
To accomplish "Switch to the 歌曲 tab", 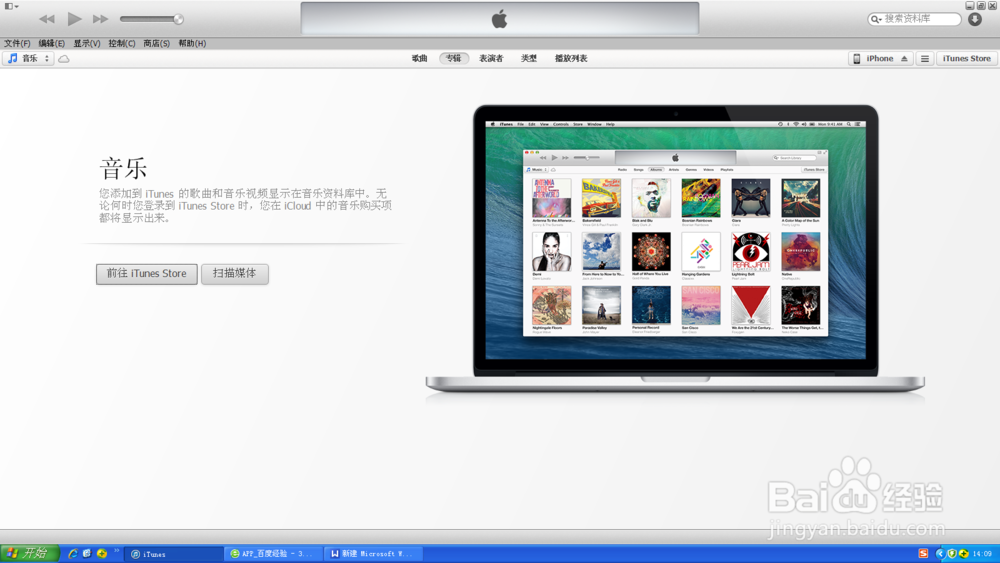I will [419, 58].
